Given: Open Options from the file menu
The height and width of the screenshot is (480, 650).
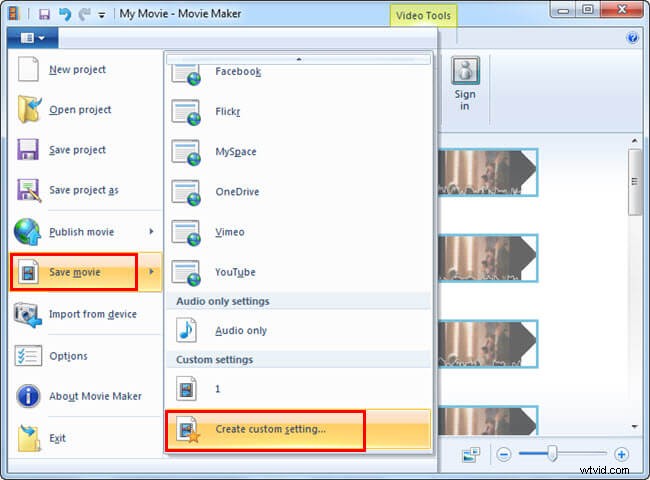Looking at the screenshot, I should click(68, 356).
